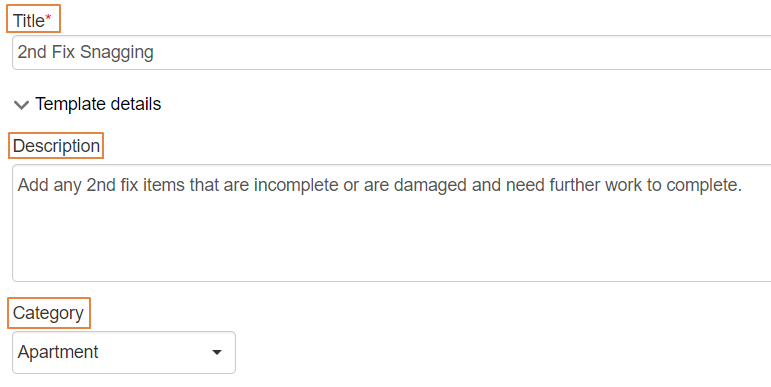The image size is (771, 387).
Task: Click the Category dropdown arrow icon
Action: click(216, 352)
